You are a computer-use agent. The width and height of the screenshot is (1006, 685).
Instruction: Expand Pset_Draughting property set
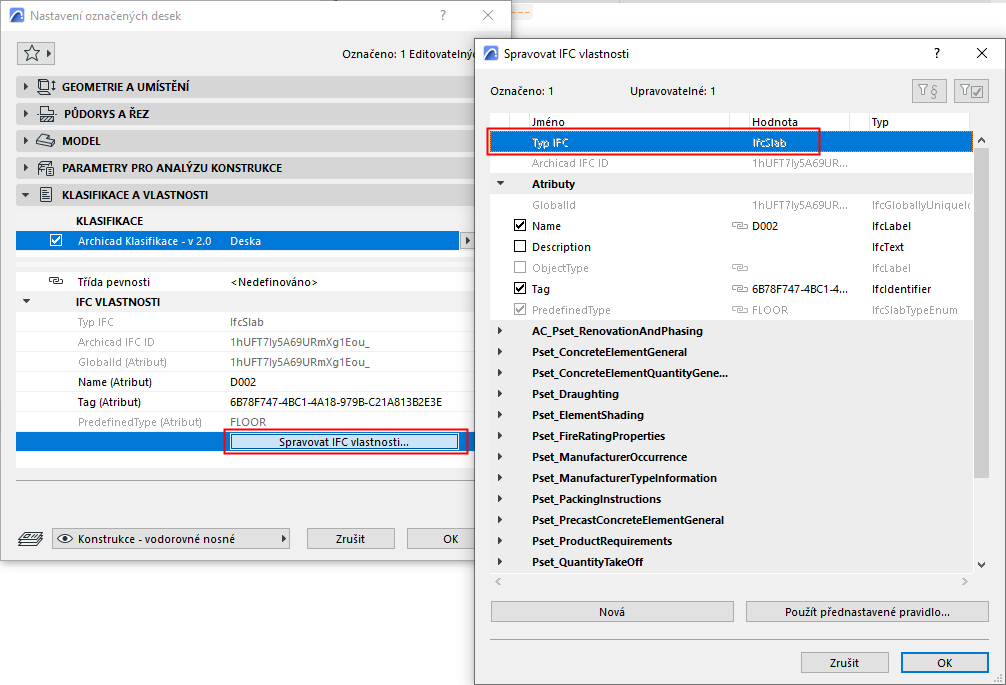(x=500, y=394)
